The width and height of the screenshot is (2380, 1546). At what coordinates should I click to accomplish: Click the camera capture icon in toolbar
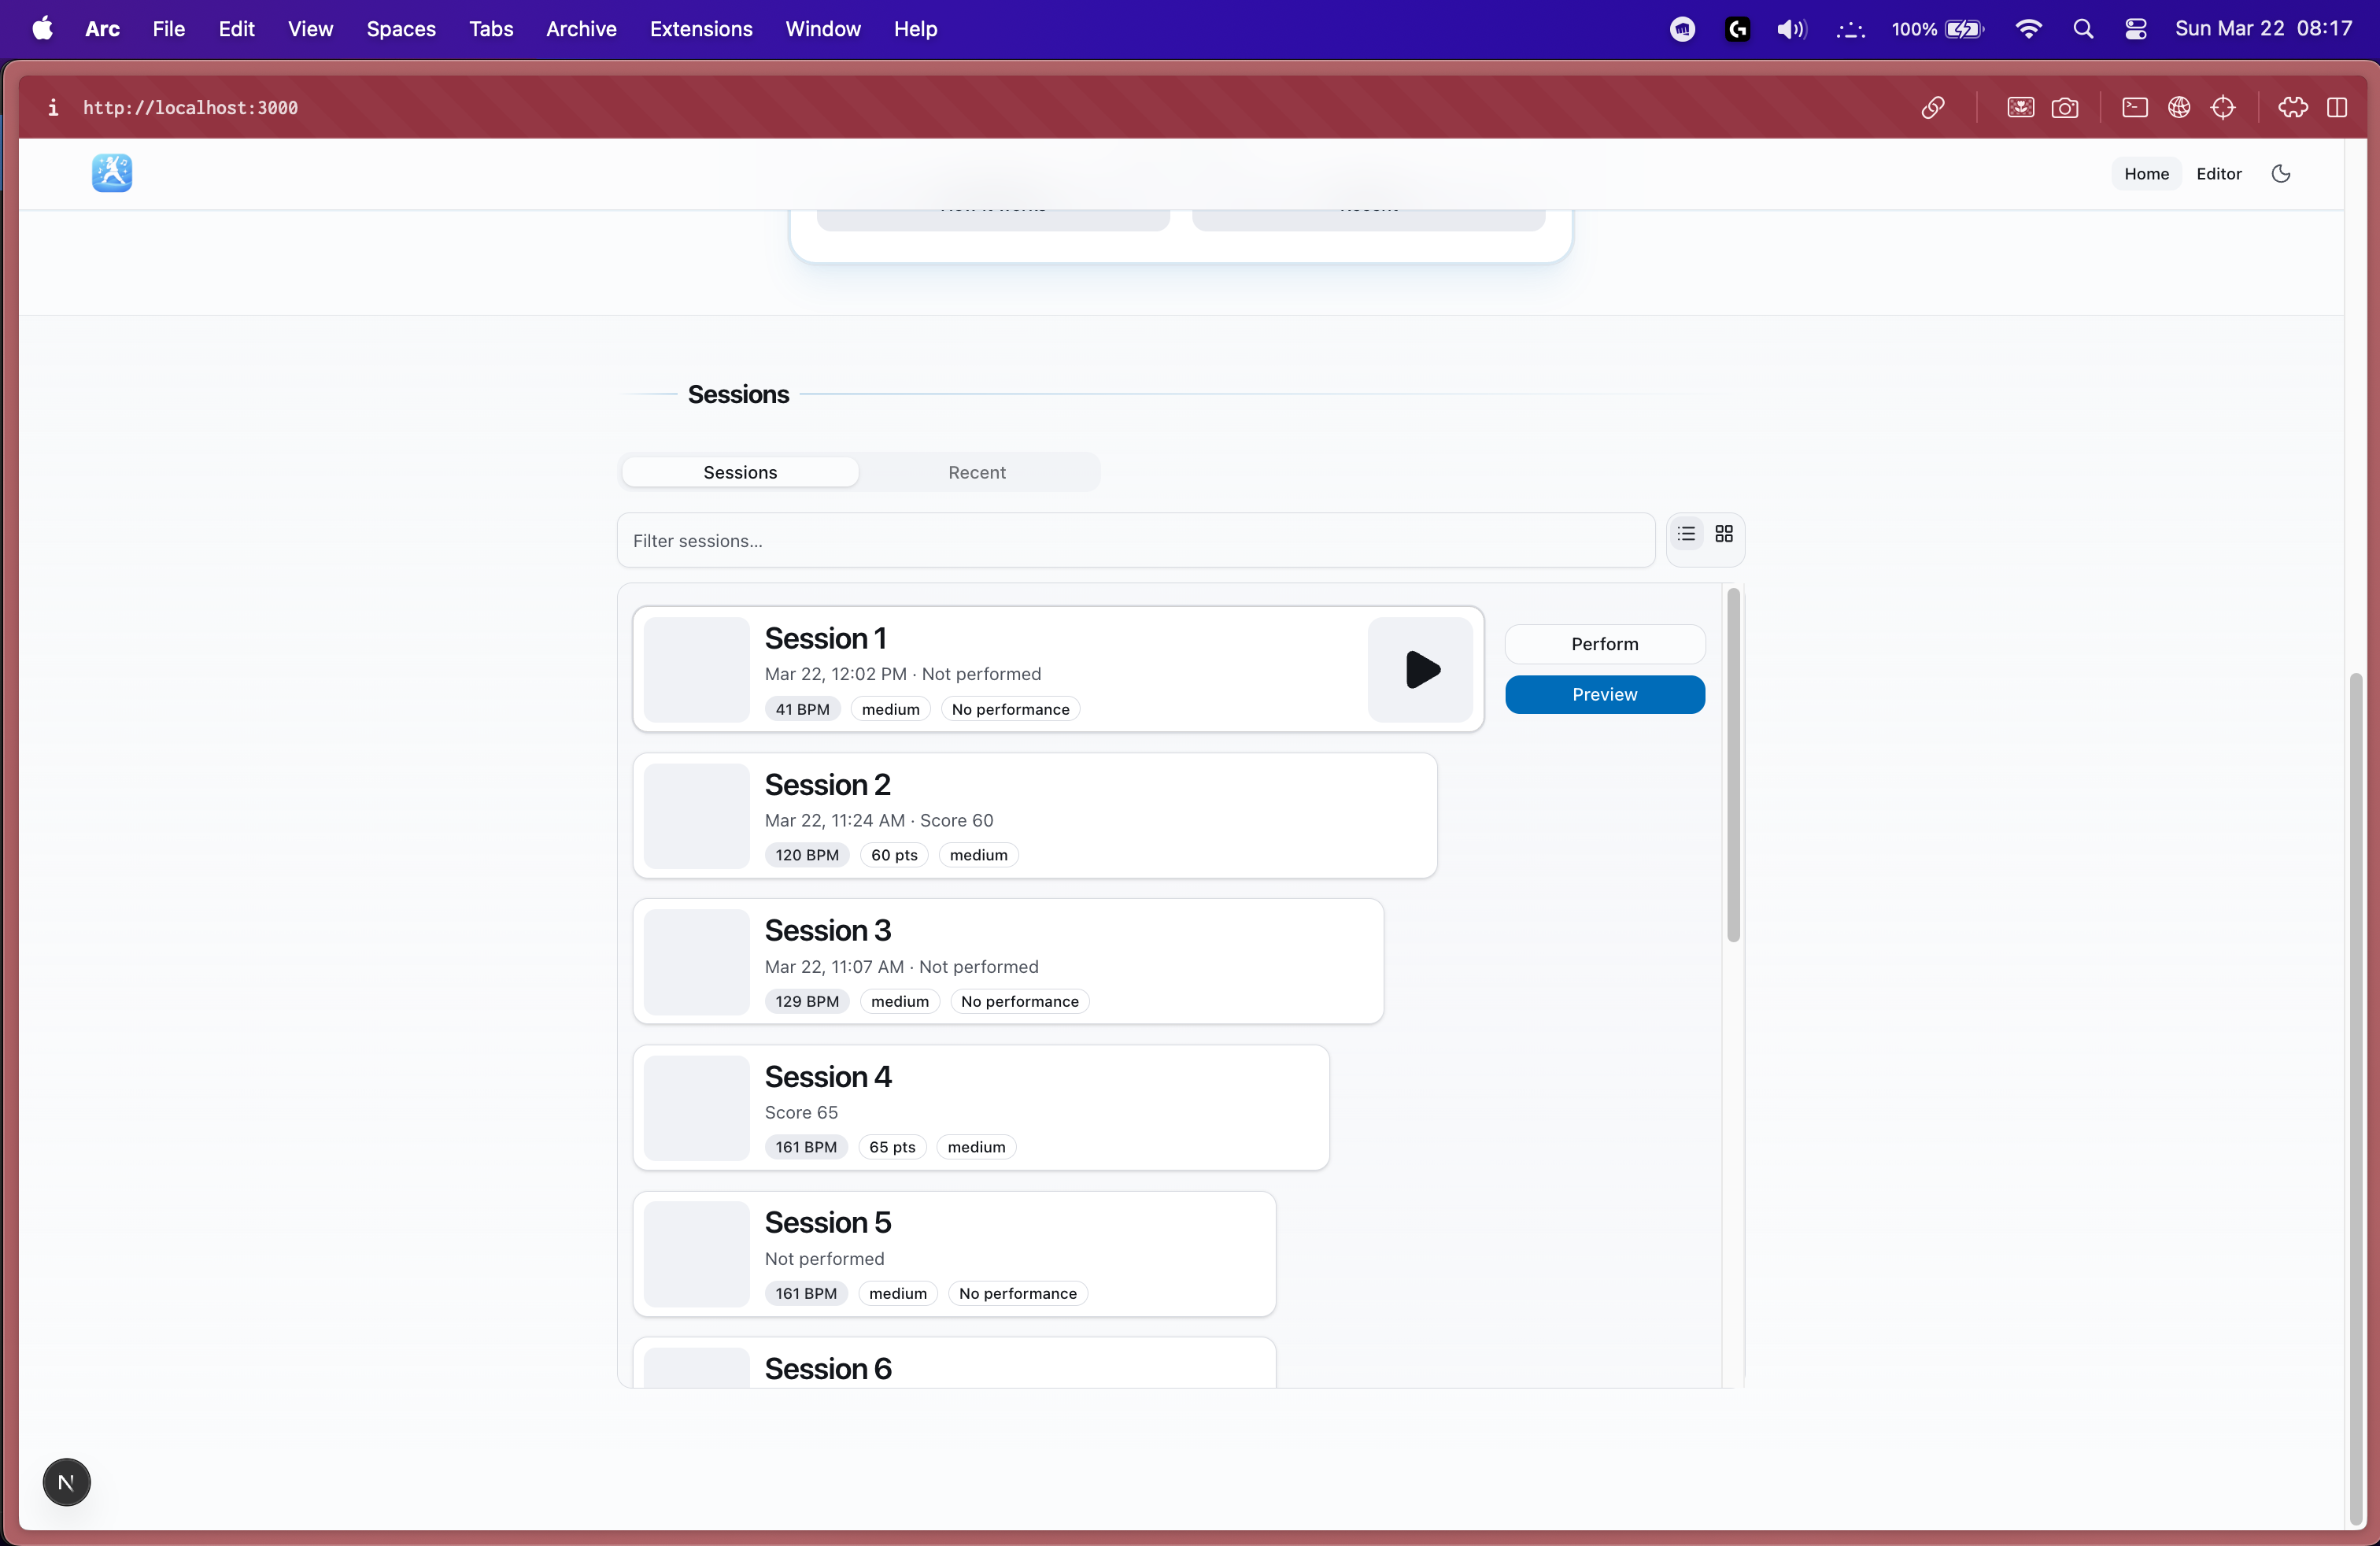2064,108
